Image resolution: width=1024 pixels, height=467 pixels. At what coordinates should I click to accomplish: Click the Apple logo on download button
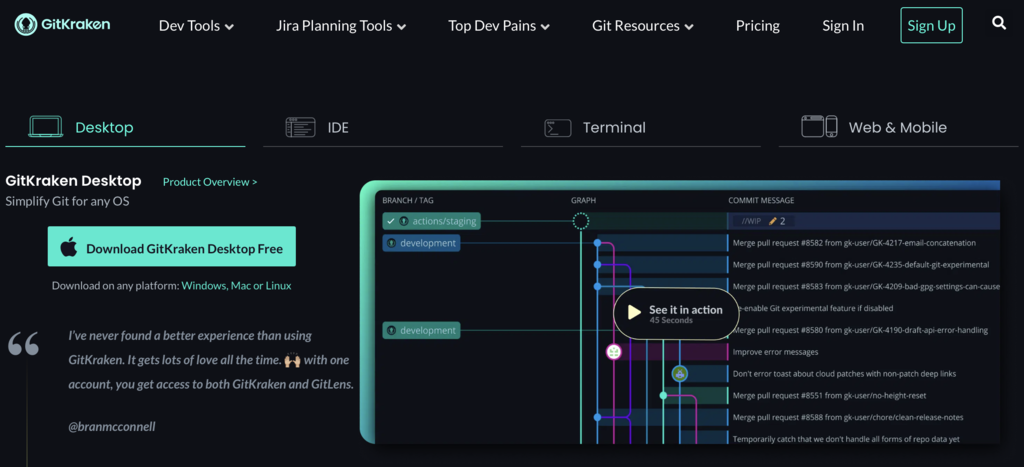[x=69, y=248]
